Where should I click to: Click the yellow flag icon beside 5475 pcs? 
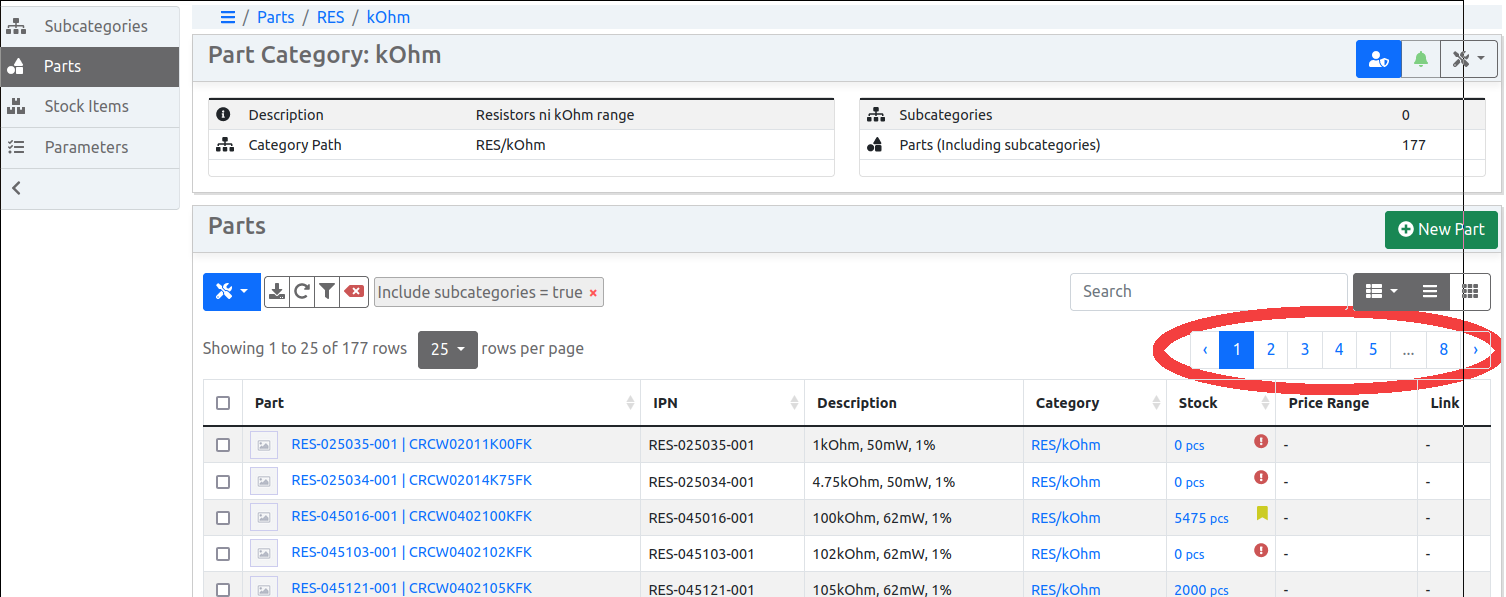(x=1261, y=513)
